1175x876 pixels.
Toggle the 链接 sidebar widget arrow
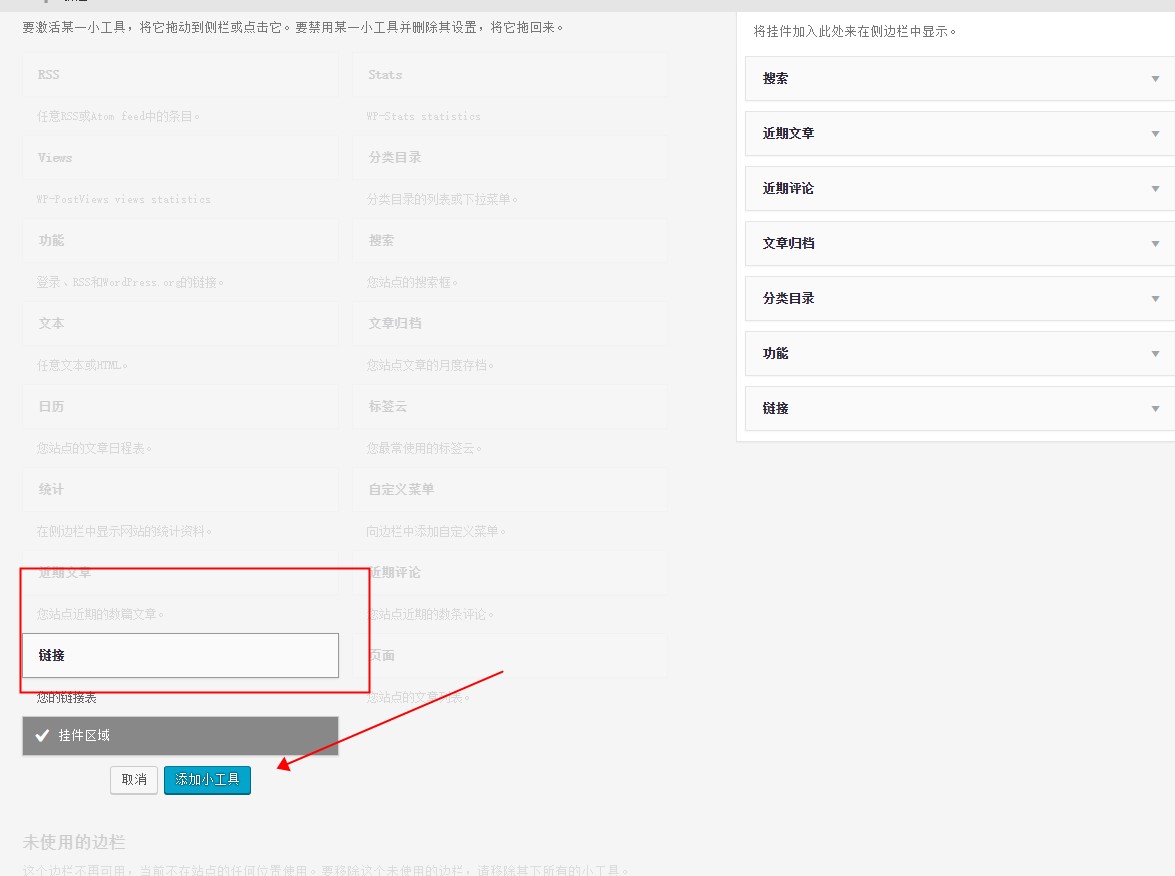(1155, 409)
